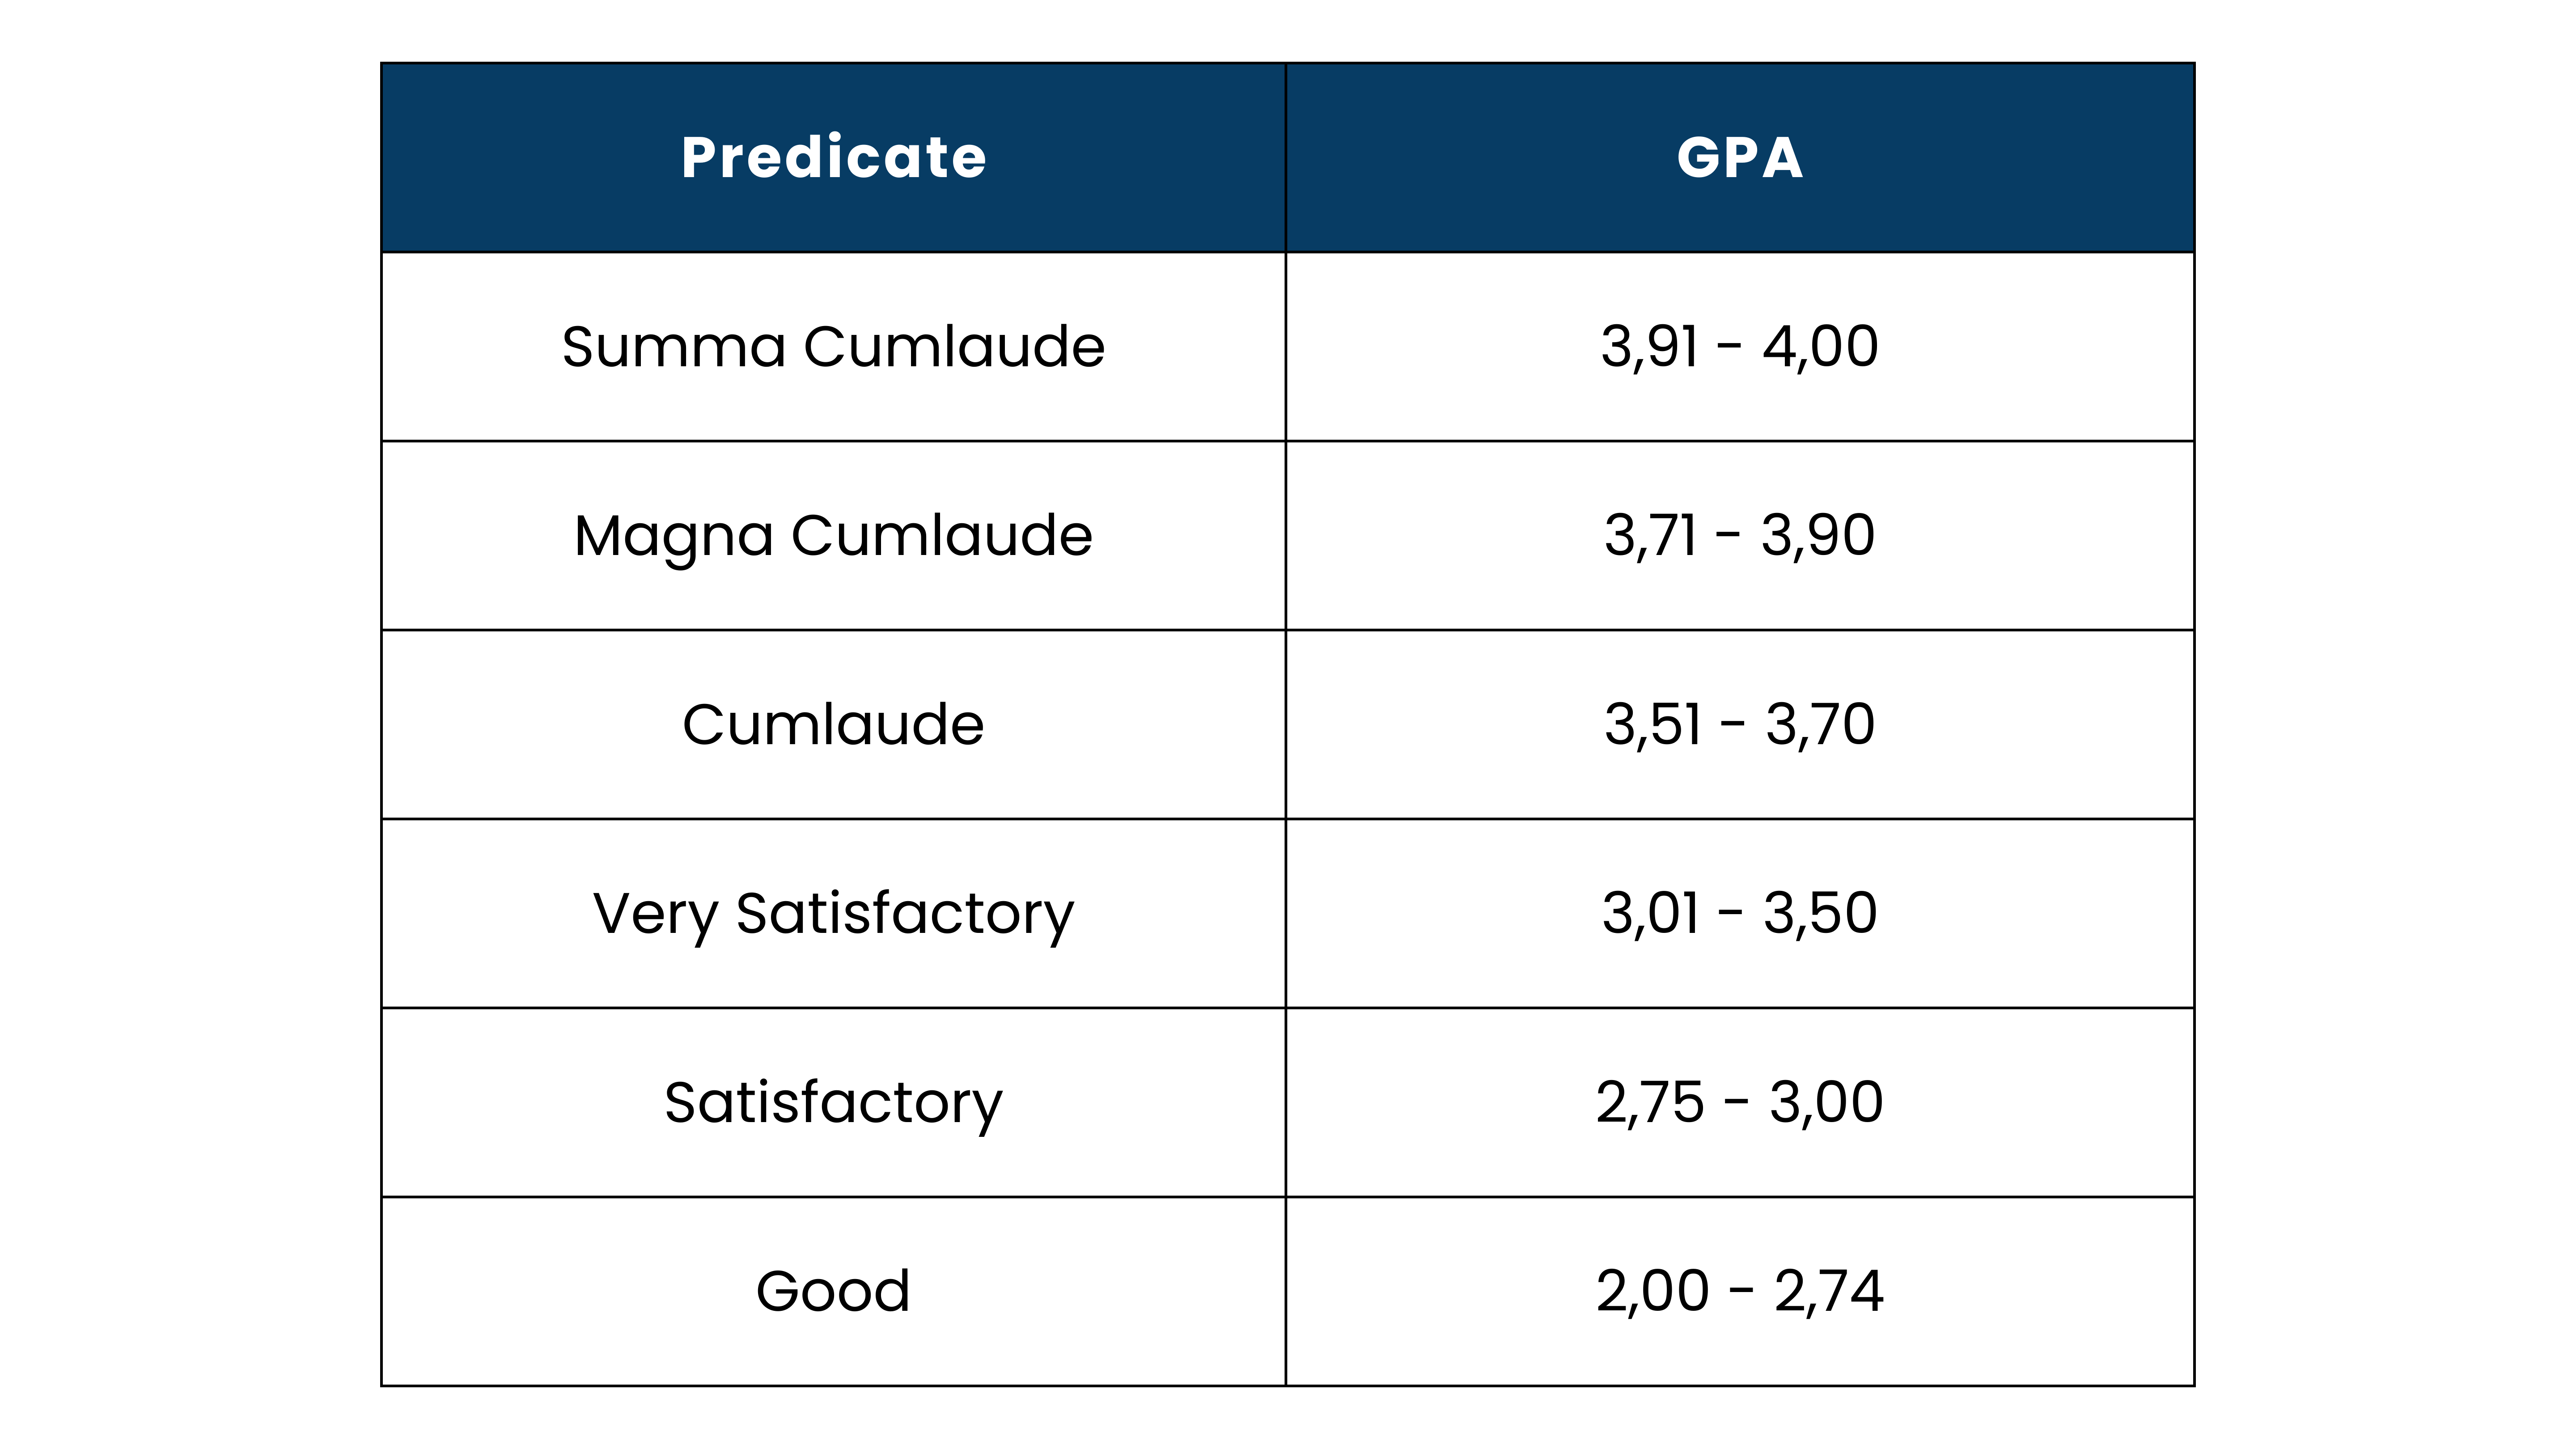Select the 3,51 - 3,70 range cell

point(1740,724)
